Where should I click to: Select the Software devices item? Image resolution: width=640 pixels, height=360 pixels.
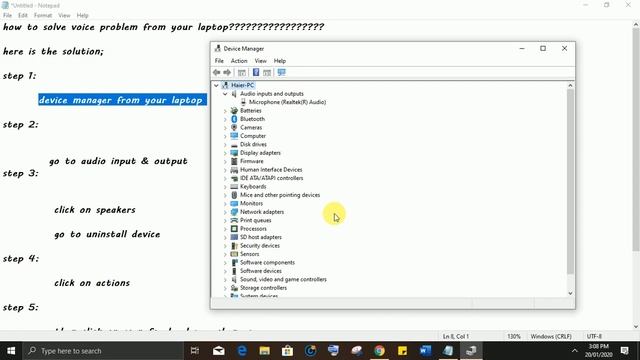tap(260, 271)
